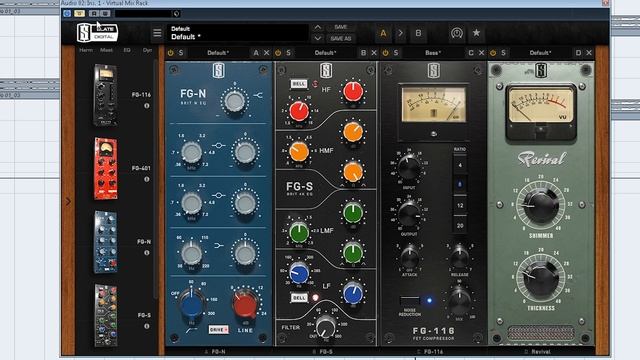Open info for FG-S in browser
This screenshot has width=640, height=360.
click(x=147, y=326)
